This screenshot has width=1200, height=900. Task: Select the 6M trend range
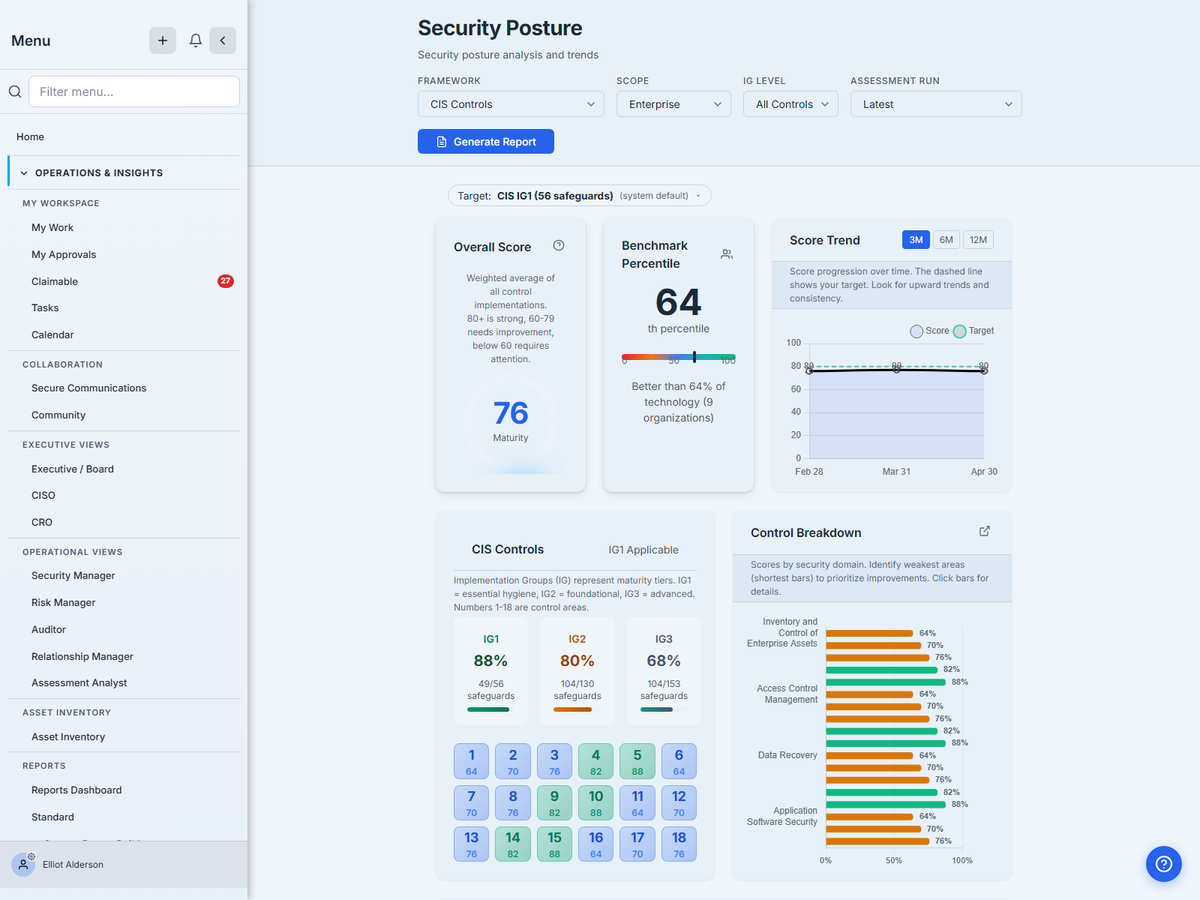pos(947,239)
